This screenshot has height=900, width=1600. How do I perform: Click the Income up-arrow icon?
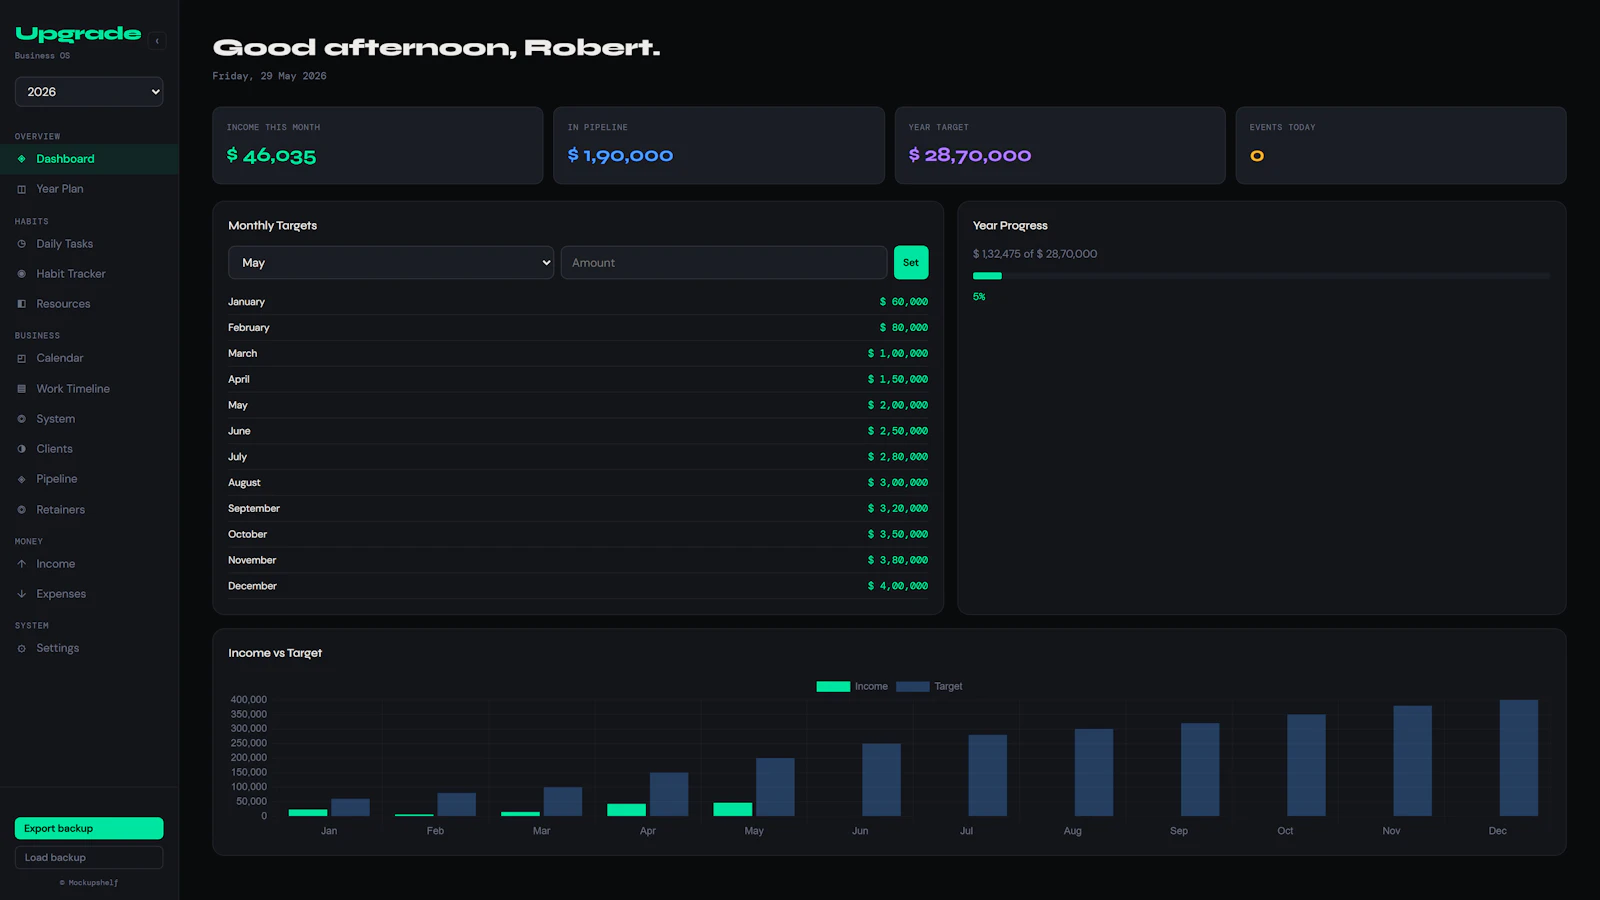(22, 564)
